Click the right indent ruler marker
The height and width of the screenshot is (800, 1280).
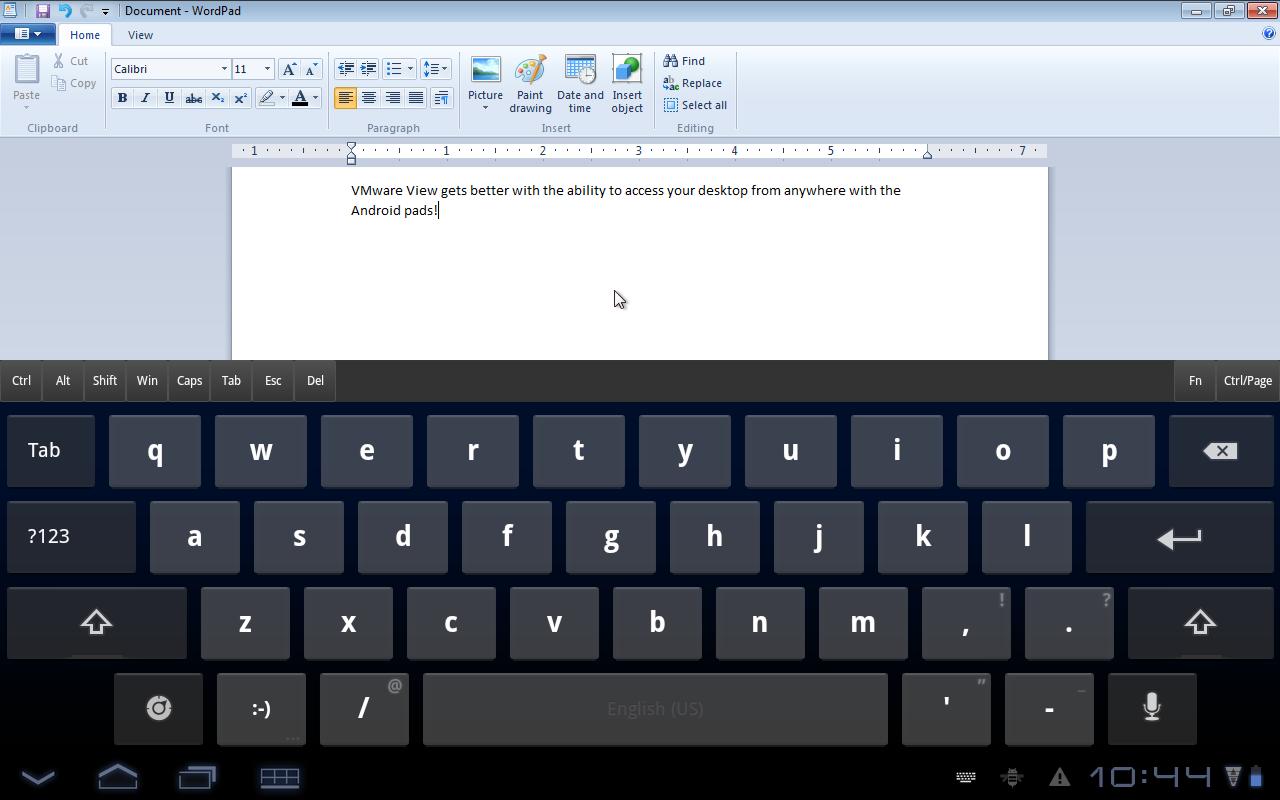927,154
